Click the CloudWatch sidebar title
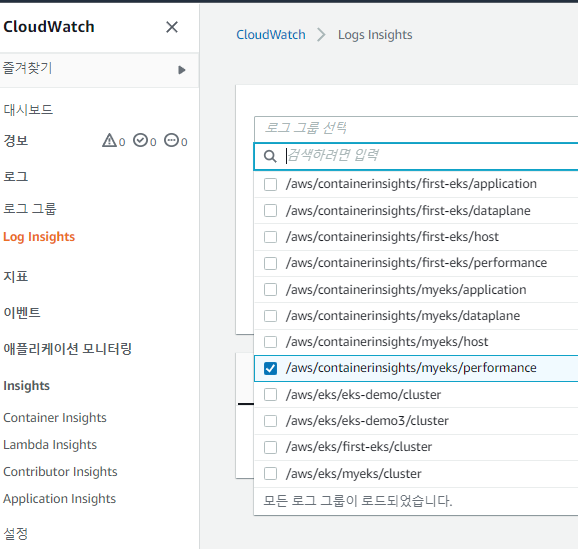Screen dimensions: 578x549 click(x=49, y=27)
